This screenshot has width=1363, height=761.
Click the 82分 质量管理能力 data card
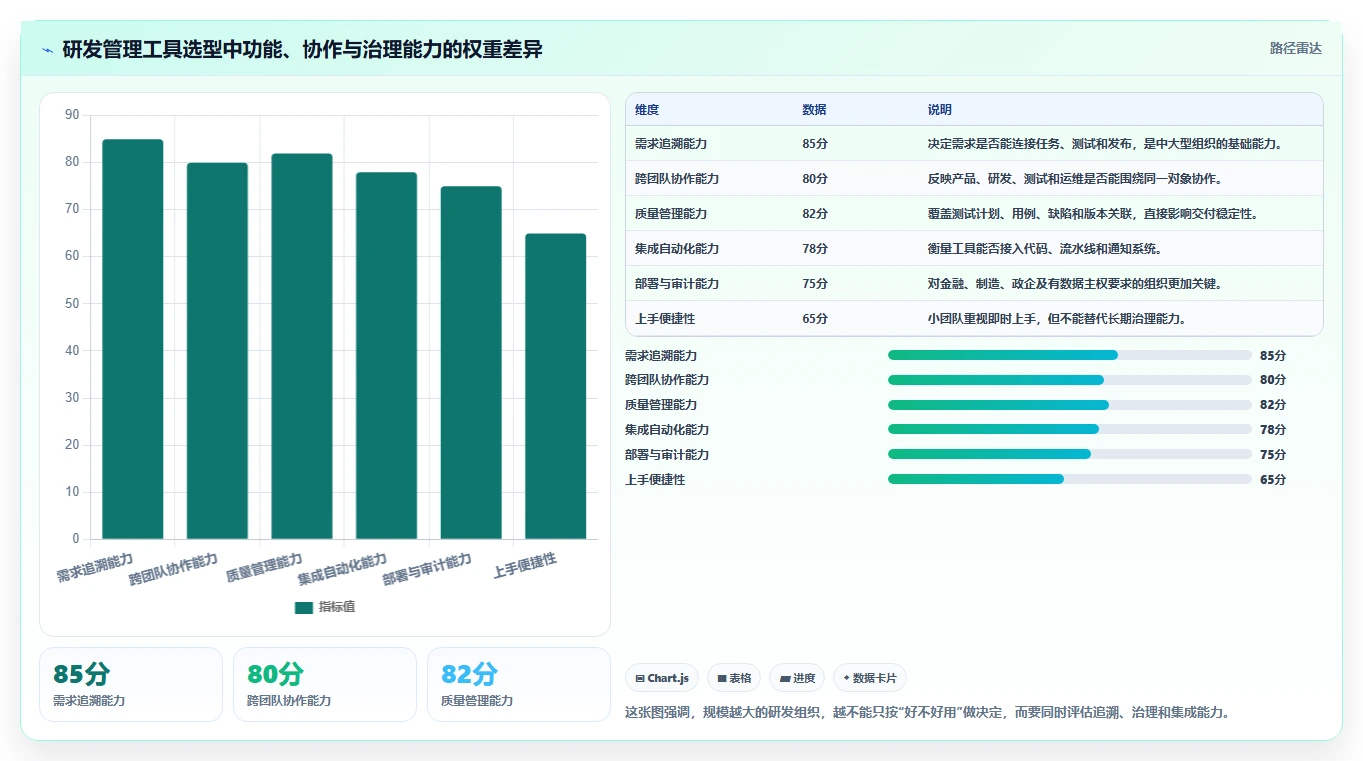point(519,684)
